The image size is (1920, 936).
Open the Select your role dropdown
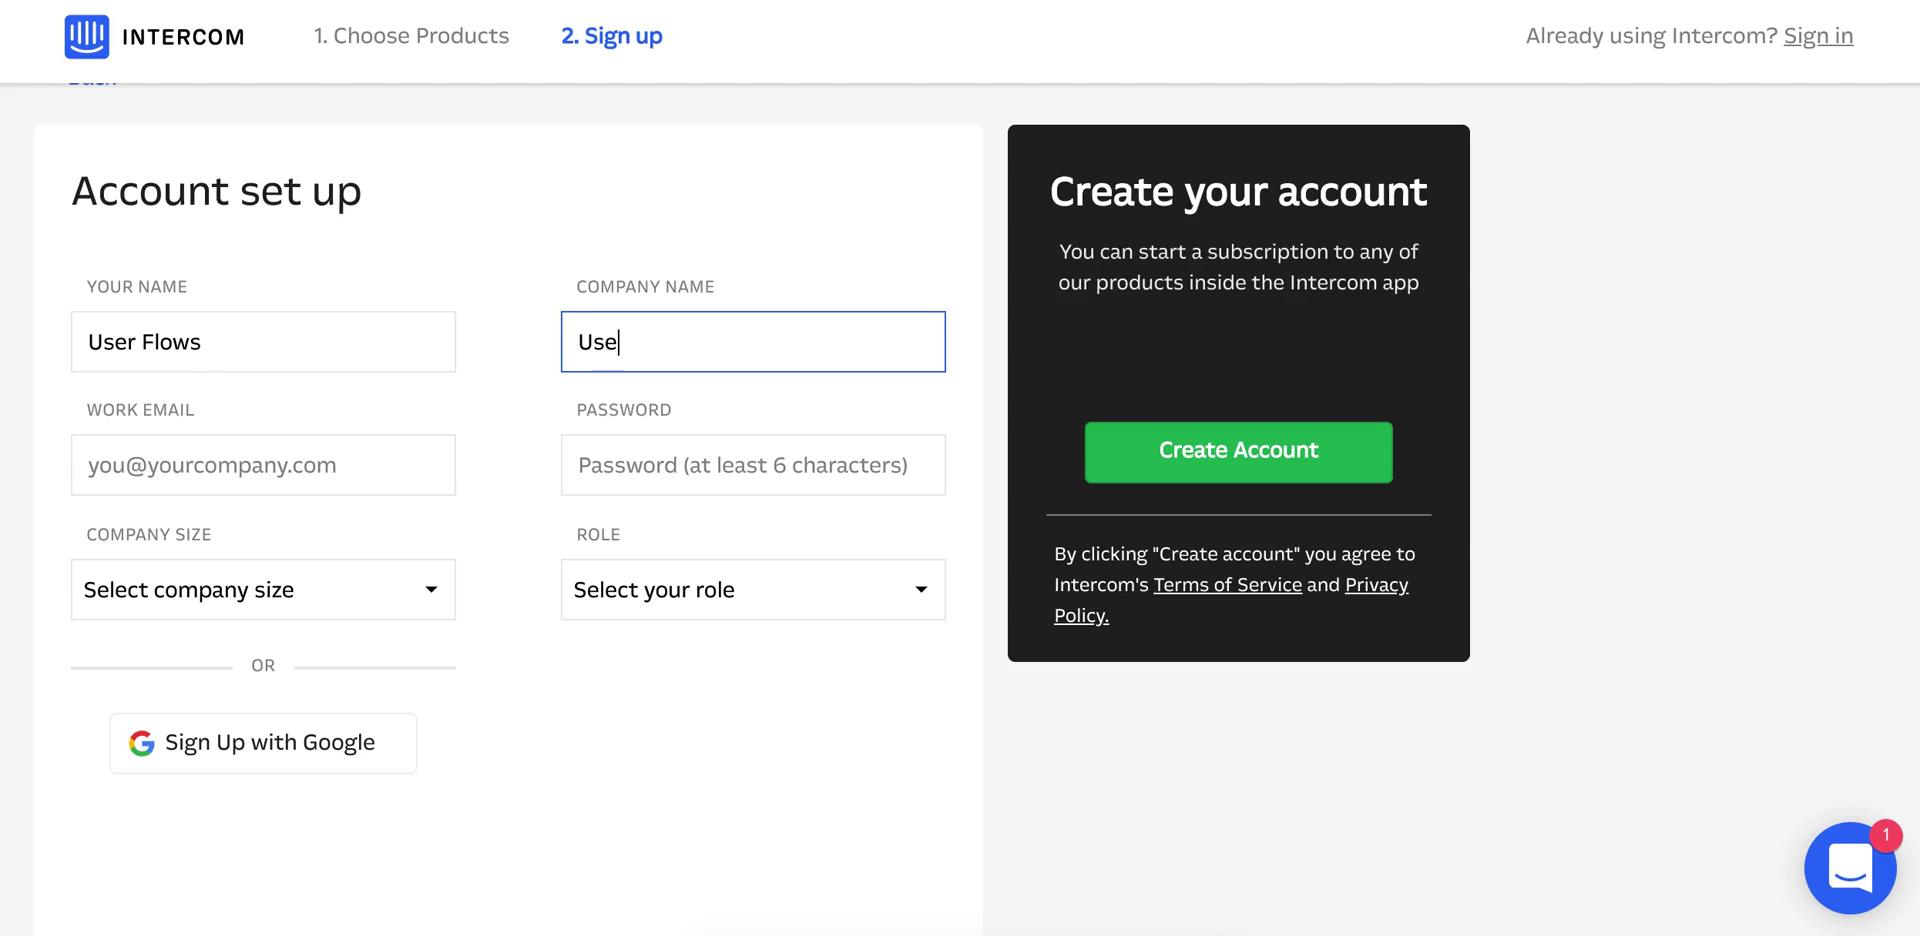753,590
